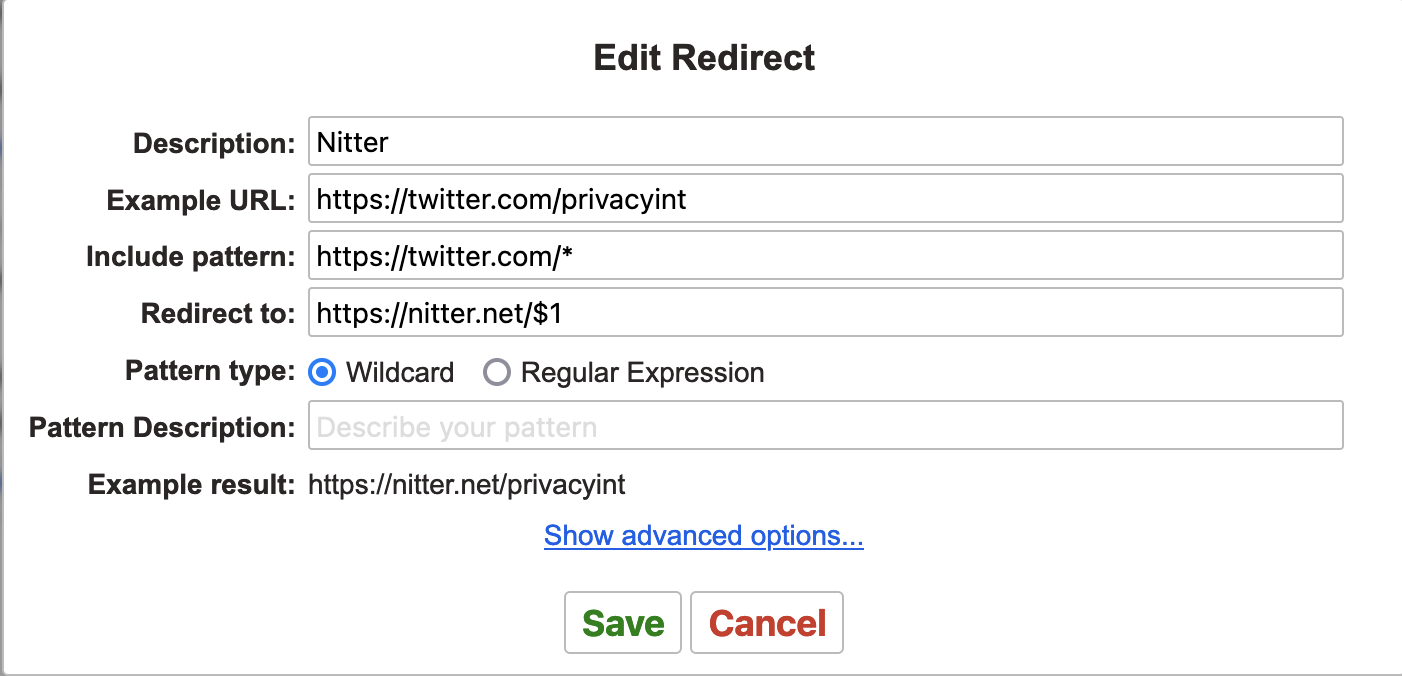This screenshot has height=676, width=1402.
Task: Click the 'Example URL:' field label
Action: (x=201, y=200)
